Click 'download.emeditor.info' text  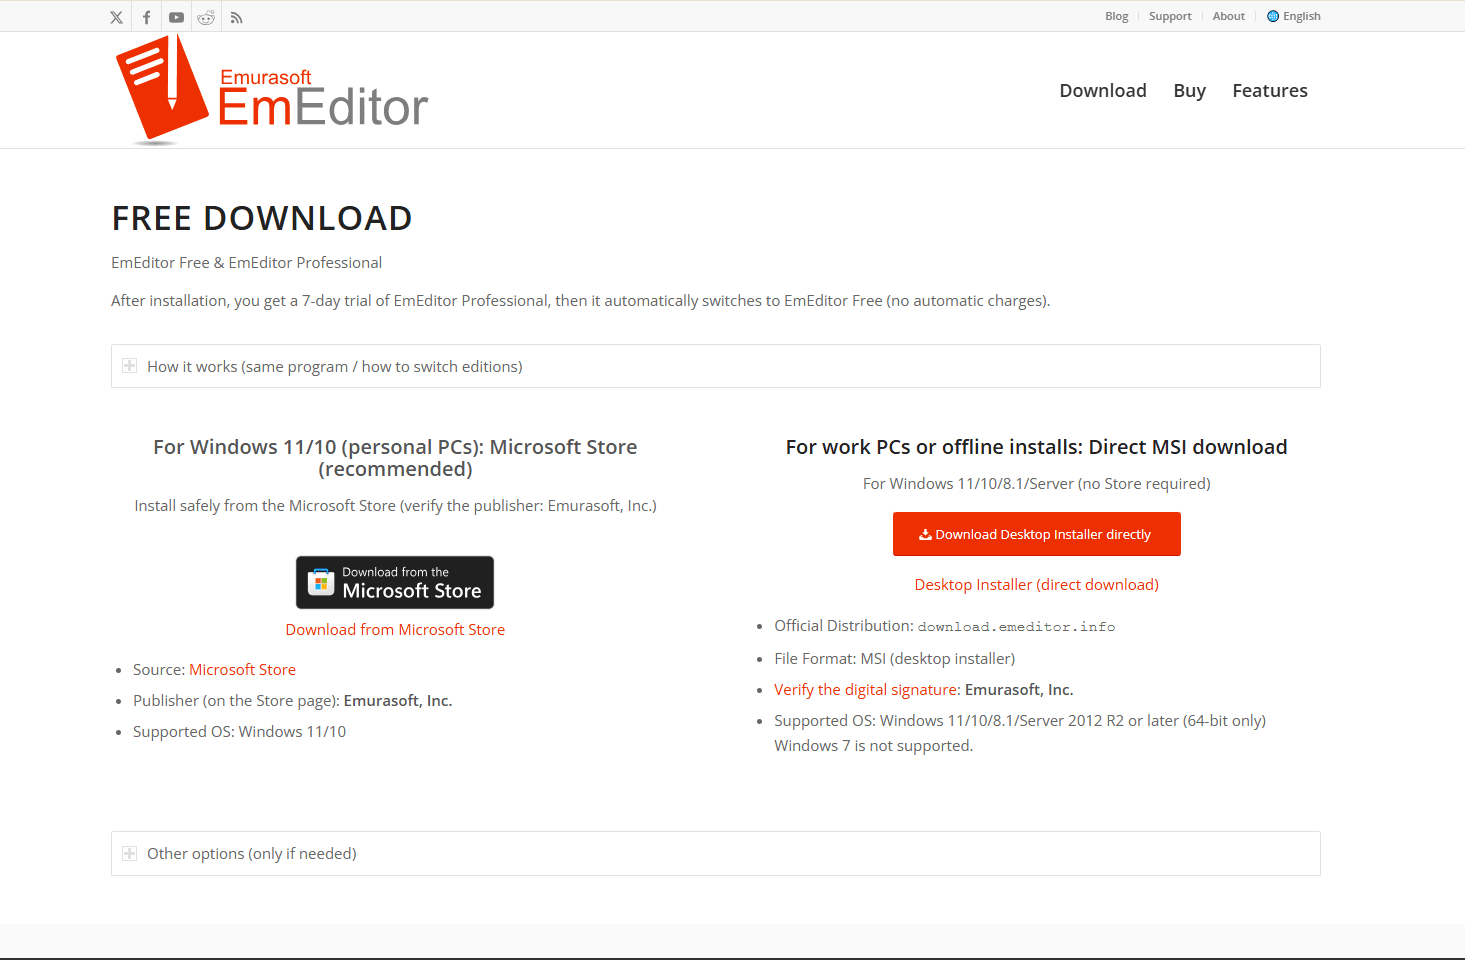pyautogui.click(x=1016, y=627)
